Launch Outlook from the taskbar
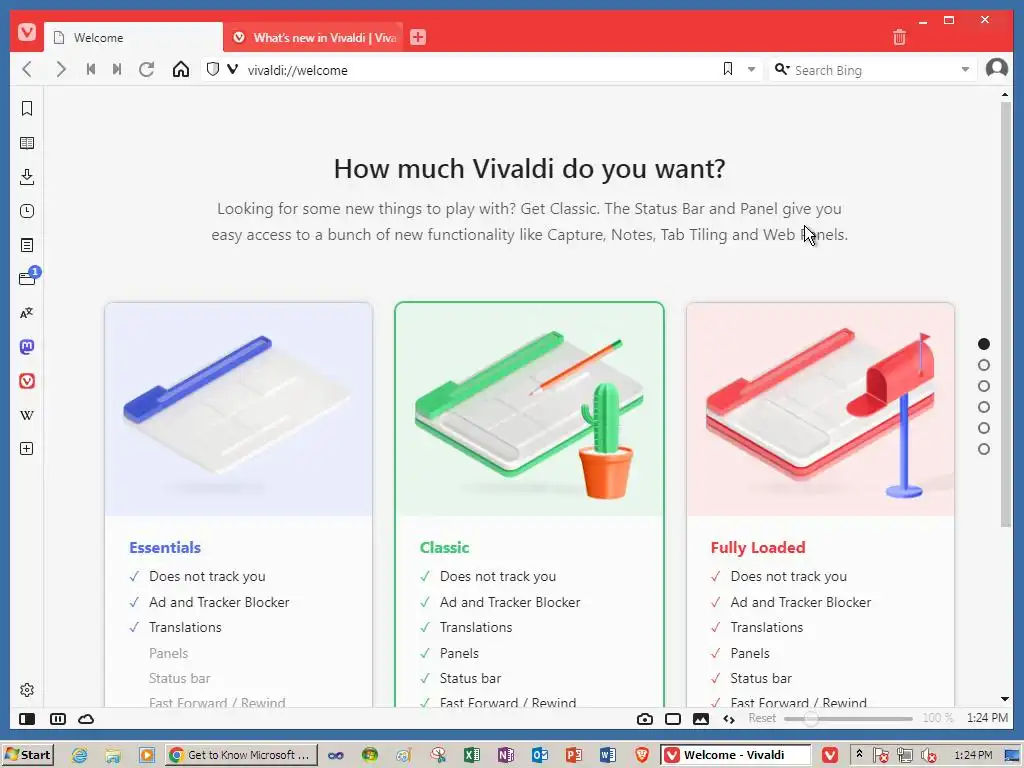This screenshot has width=1024, height=768. (539, 755)
